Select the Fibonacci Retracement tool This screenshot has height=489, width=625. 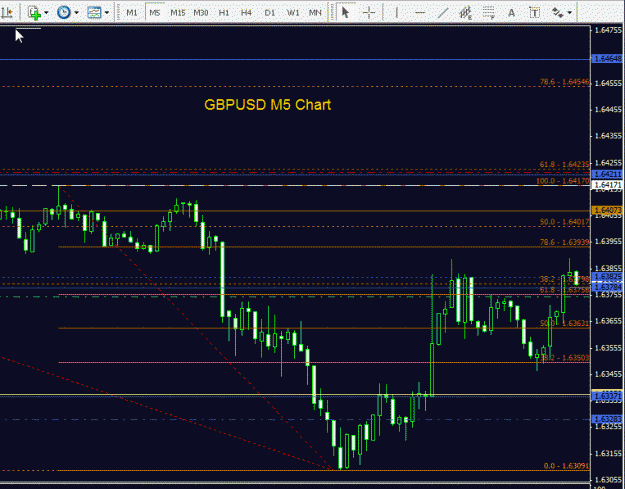point(489,13)
